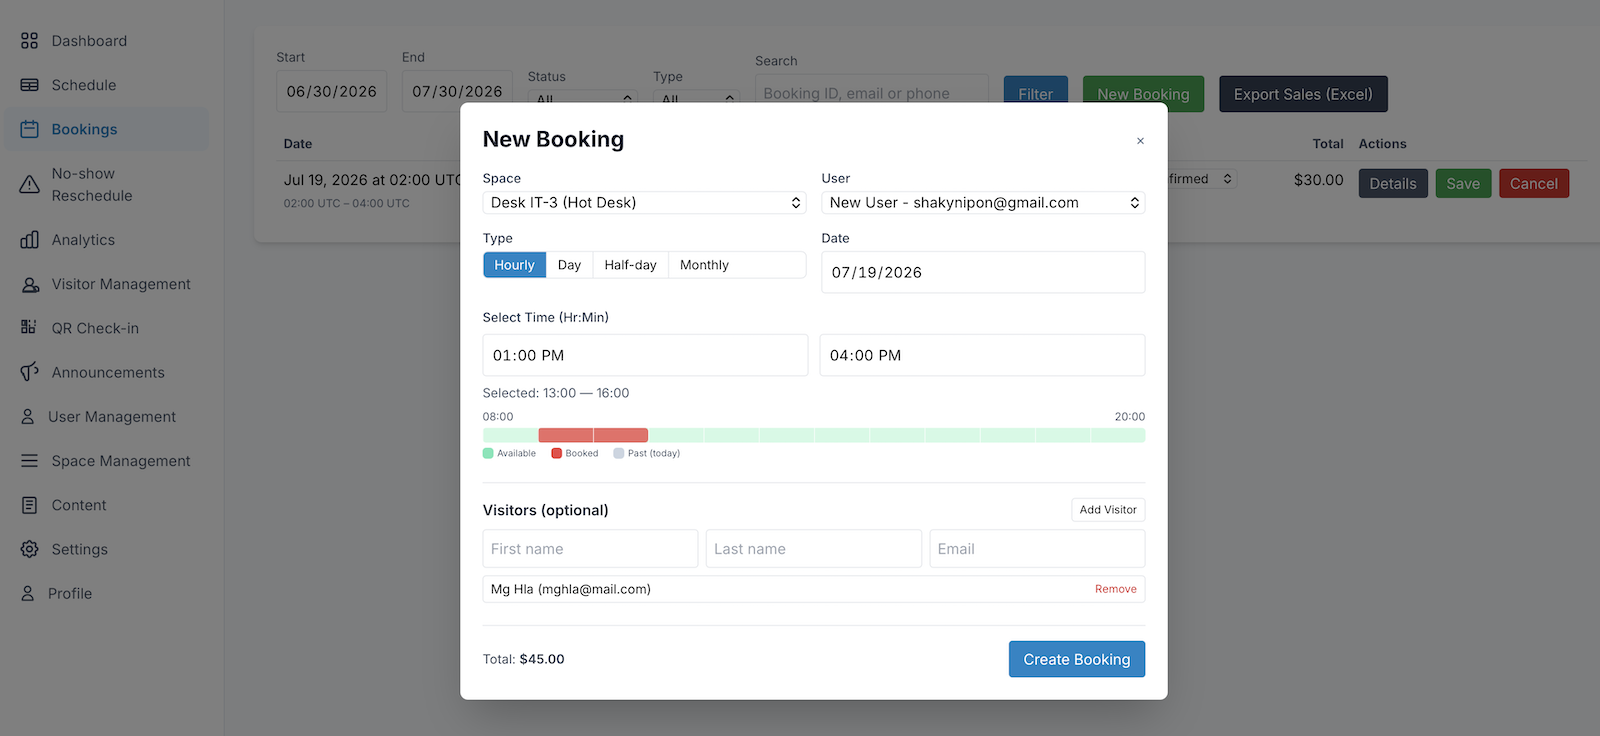Click the Visitor Management person icon

30,284
